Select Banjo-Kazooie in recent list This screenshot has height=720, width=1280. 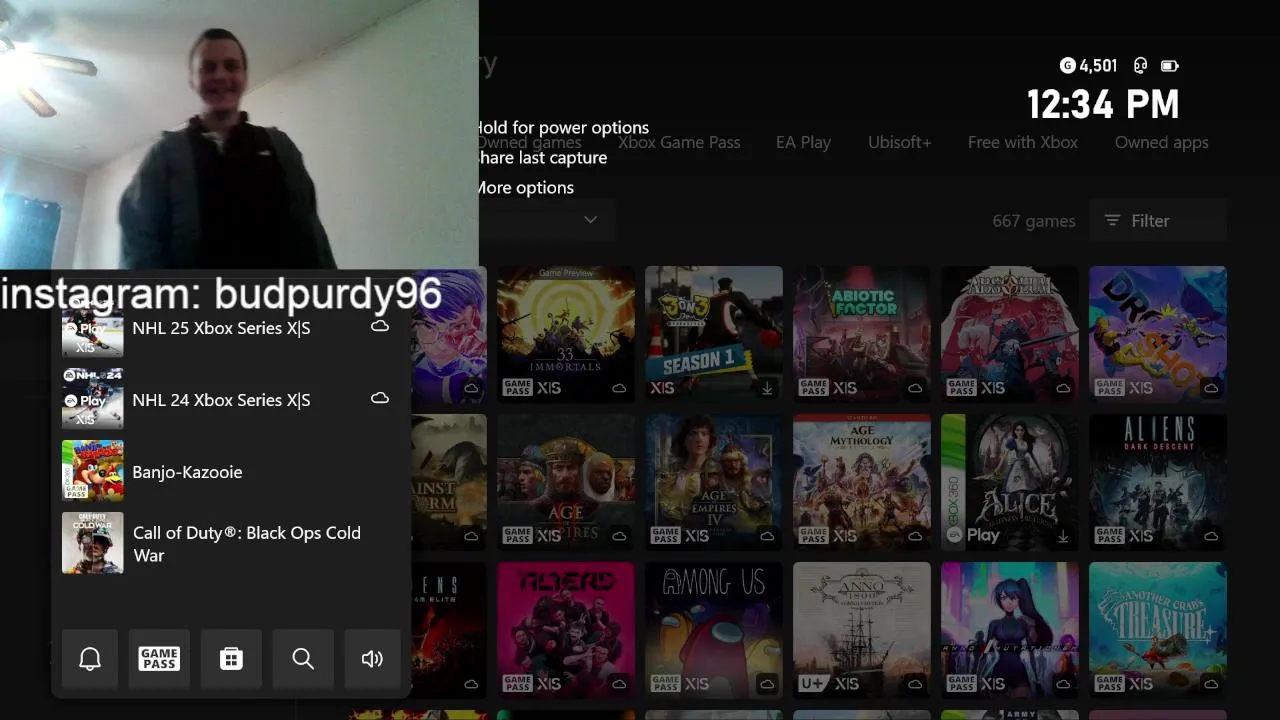click(x=231, y=471)
